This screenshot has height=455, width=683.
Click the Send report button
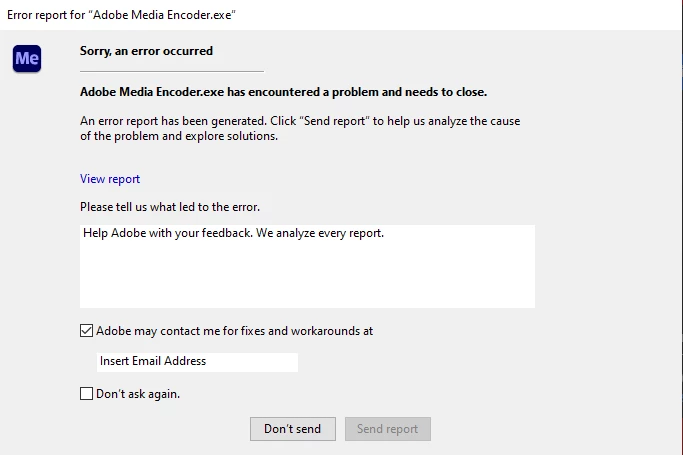point(388,429)
